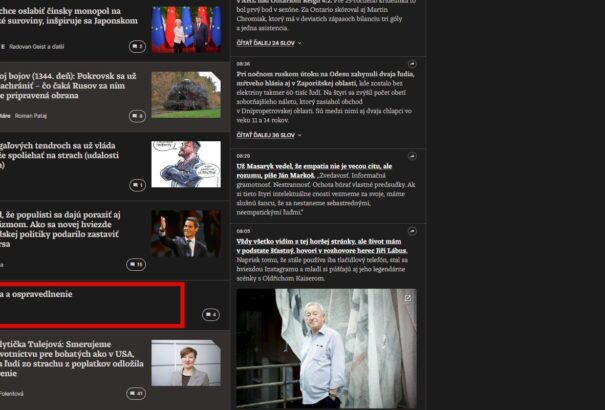Open the author link 'Radovan Geist a ďalší'
This screenshot has width=605, height=410.
(37, 47)
